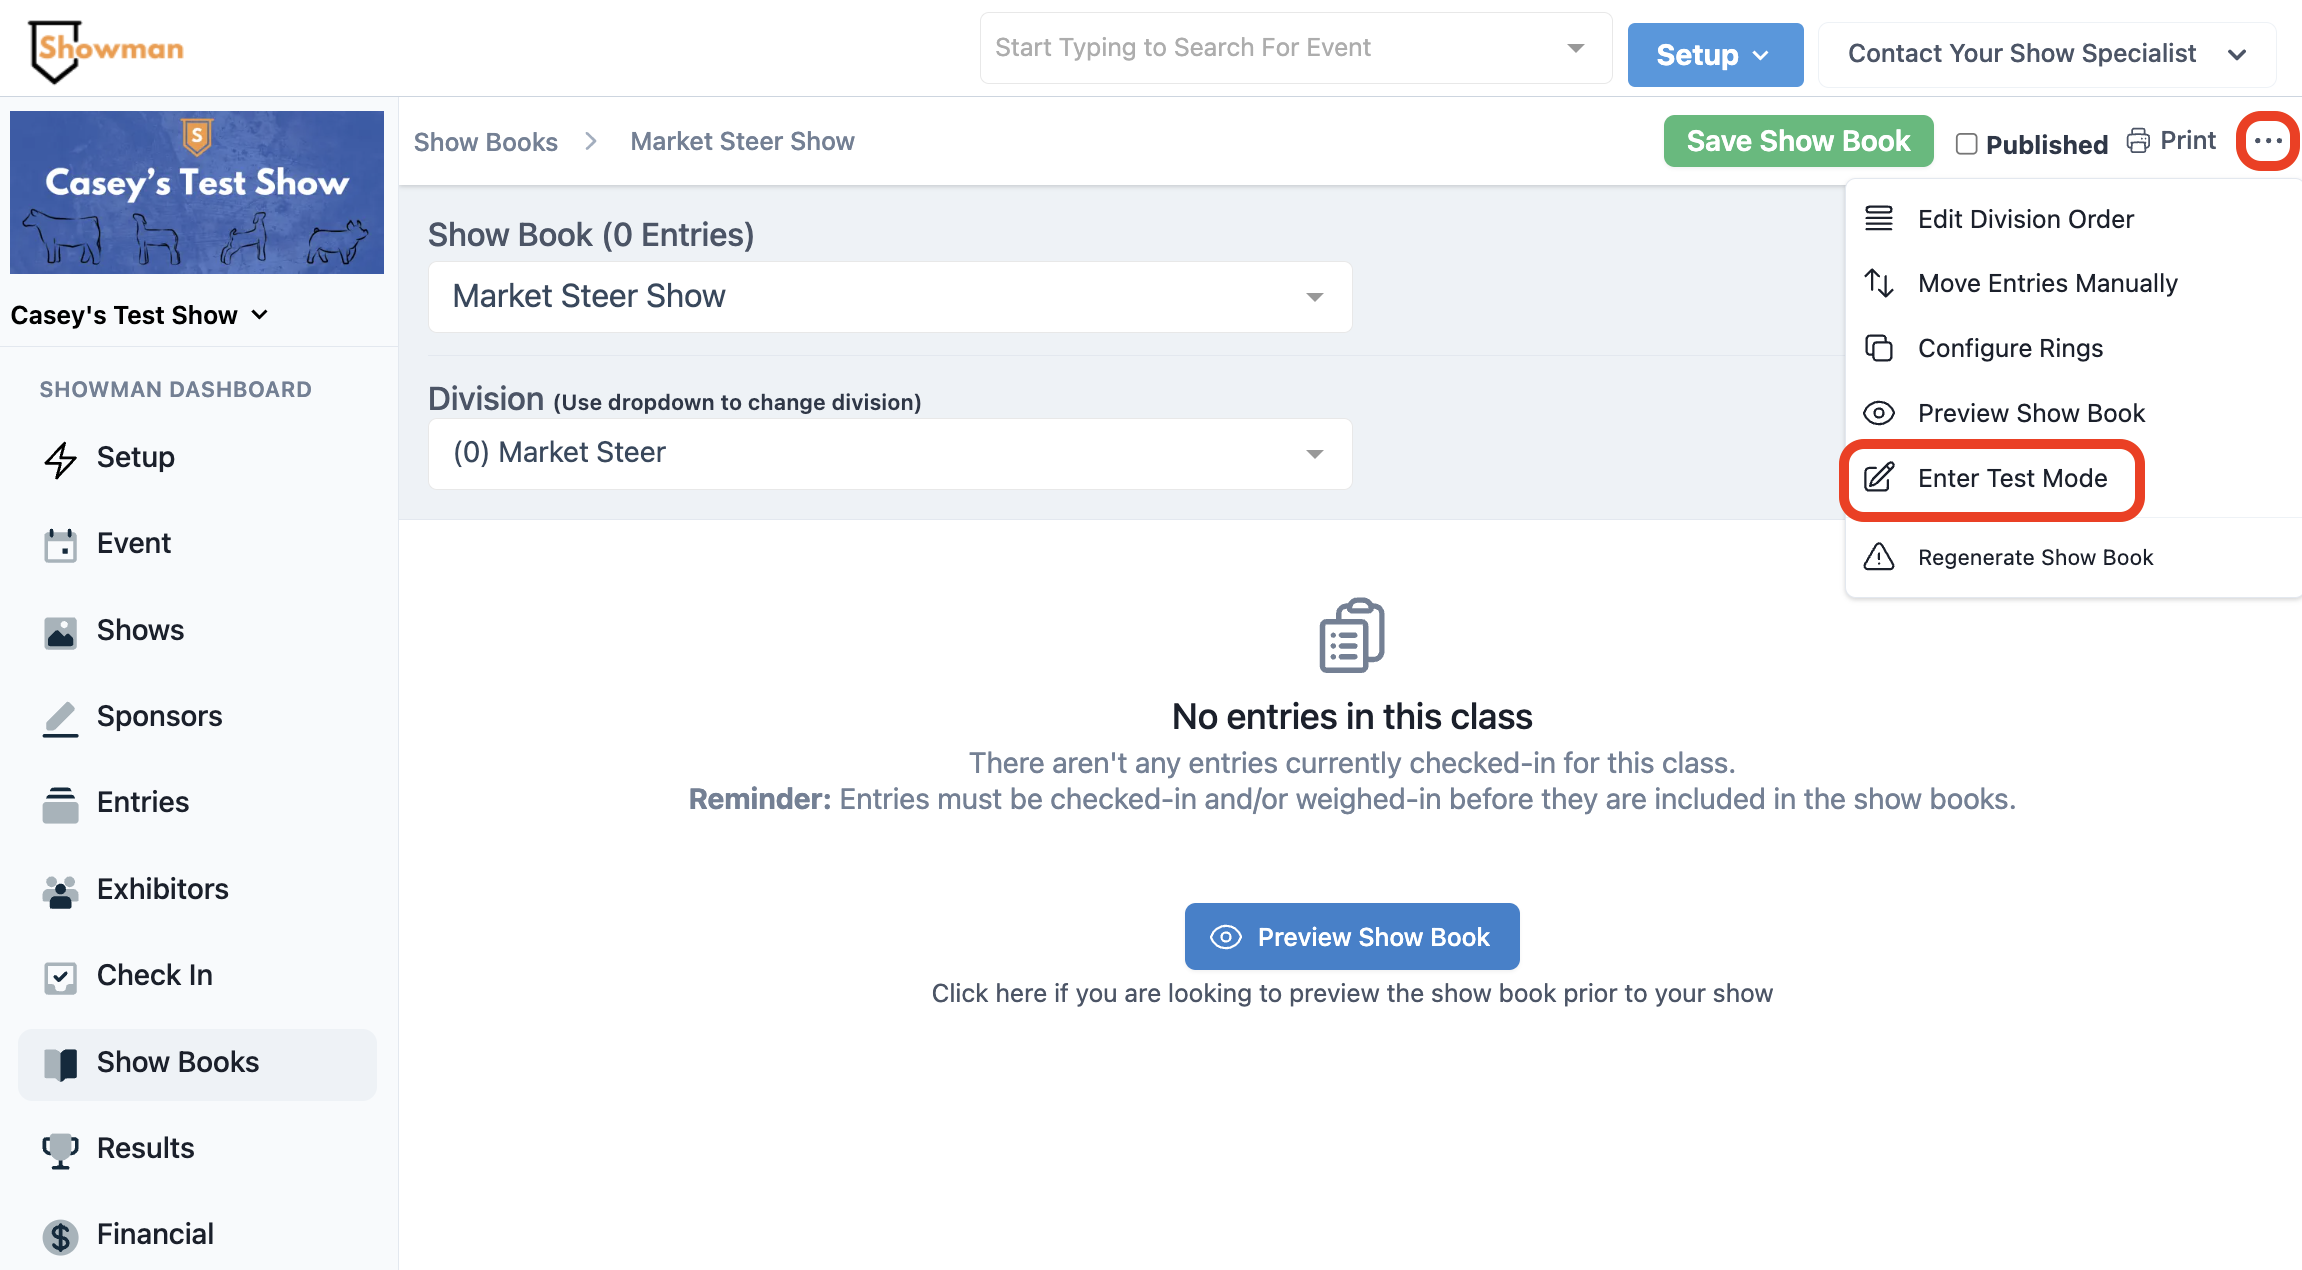Click the Regenerate Show Book warning icon
The image size is (2302, 1270).
click(x=1879, y=557)
